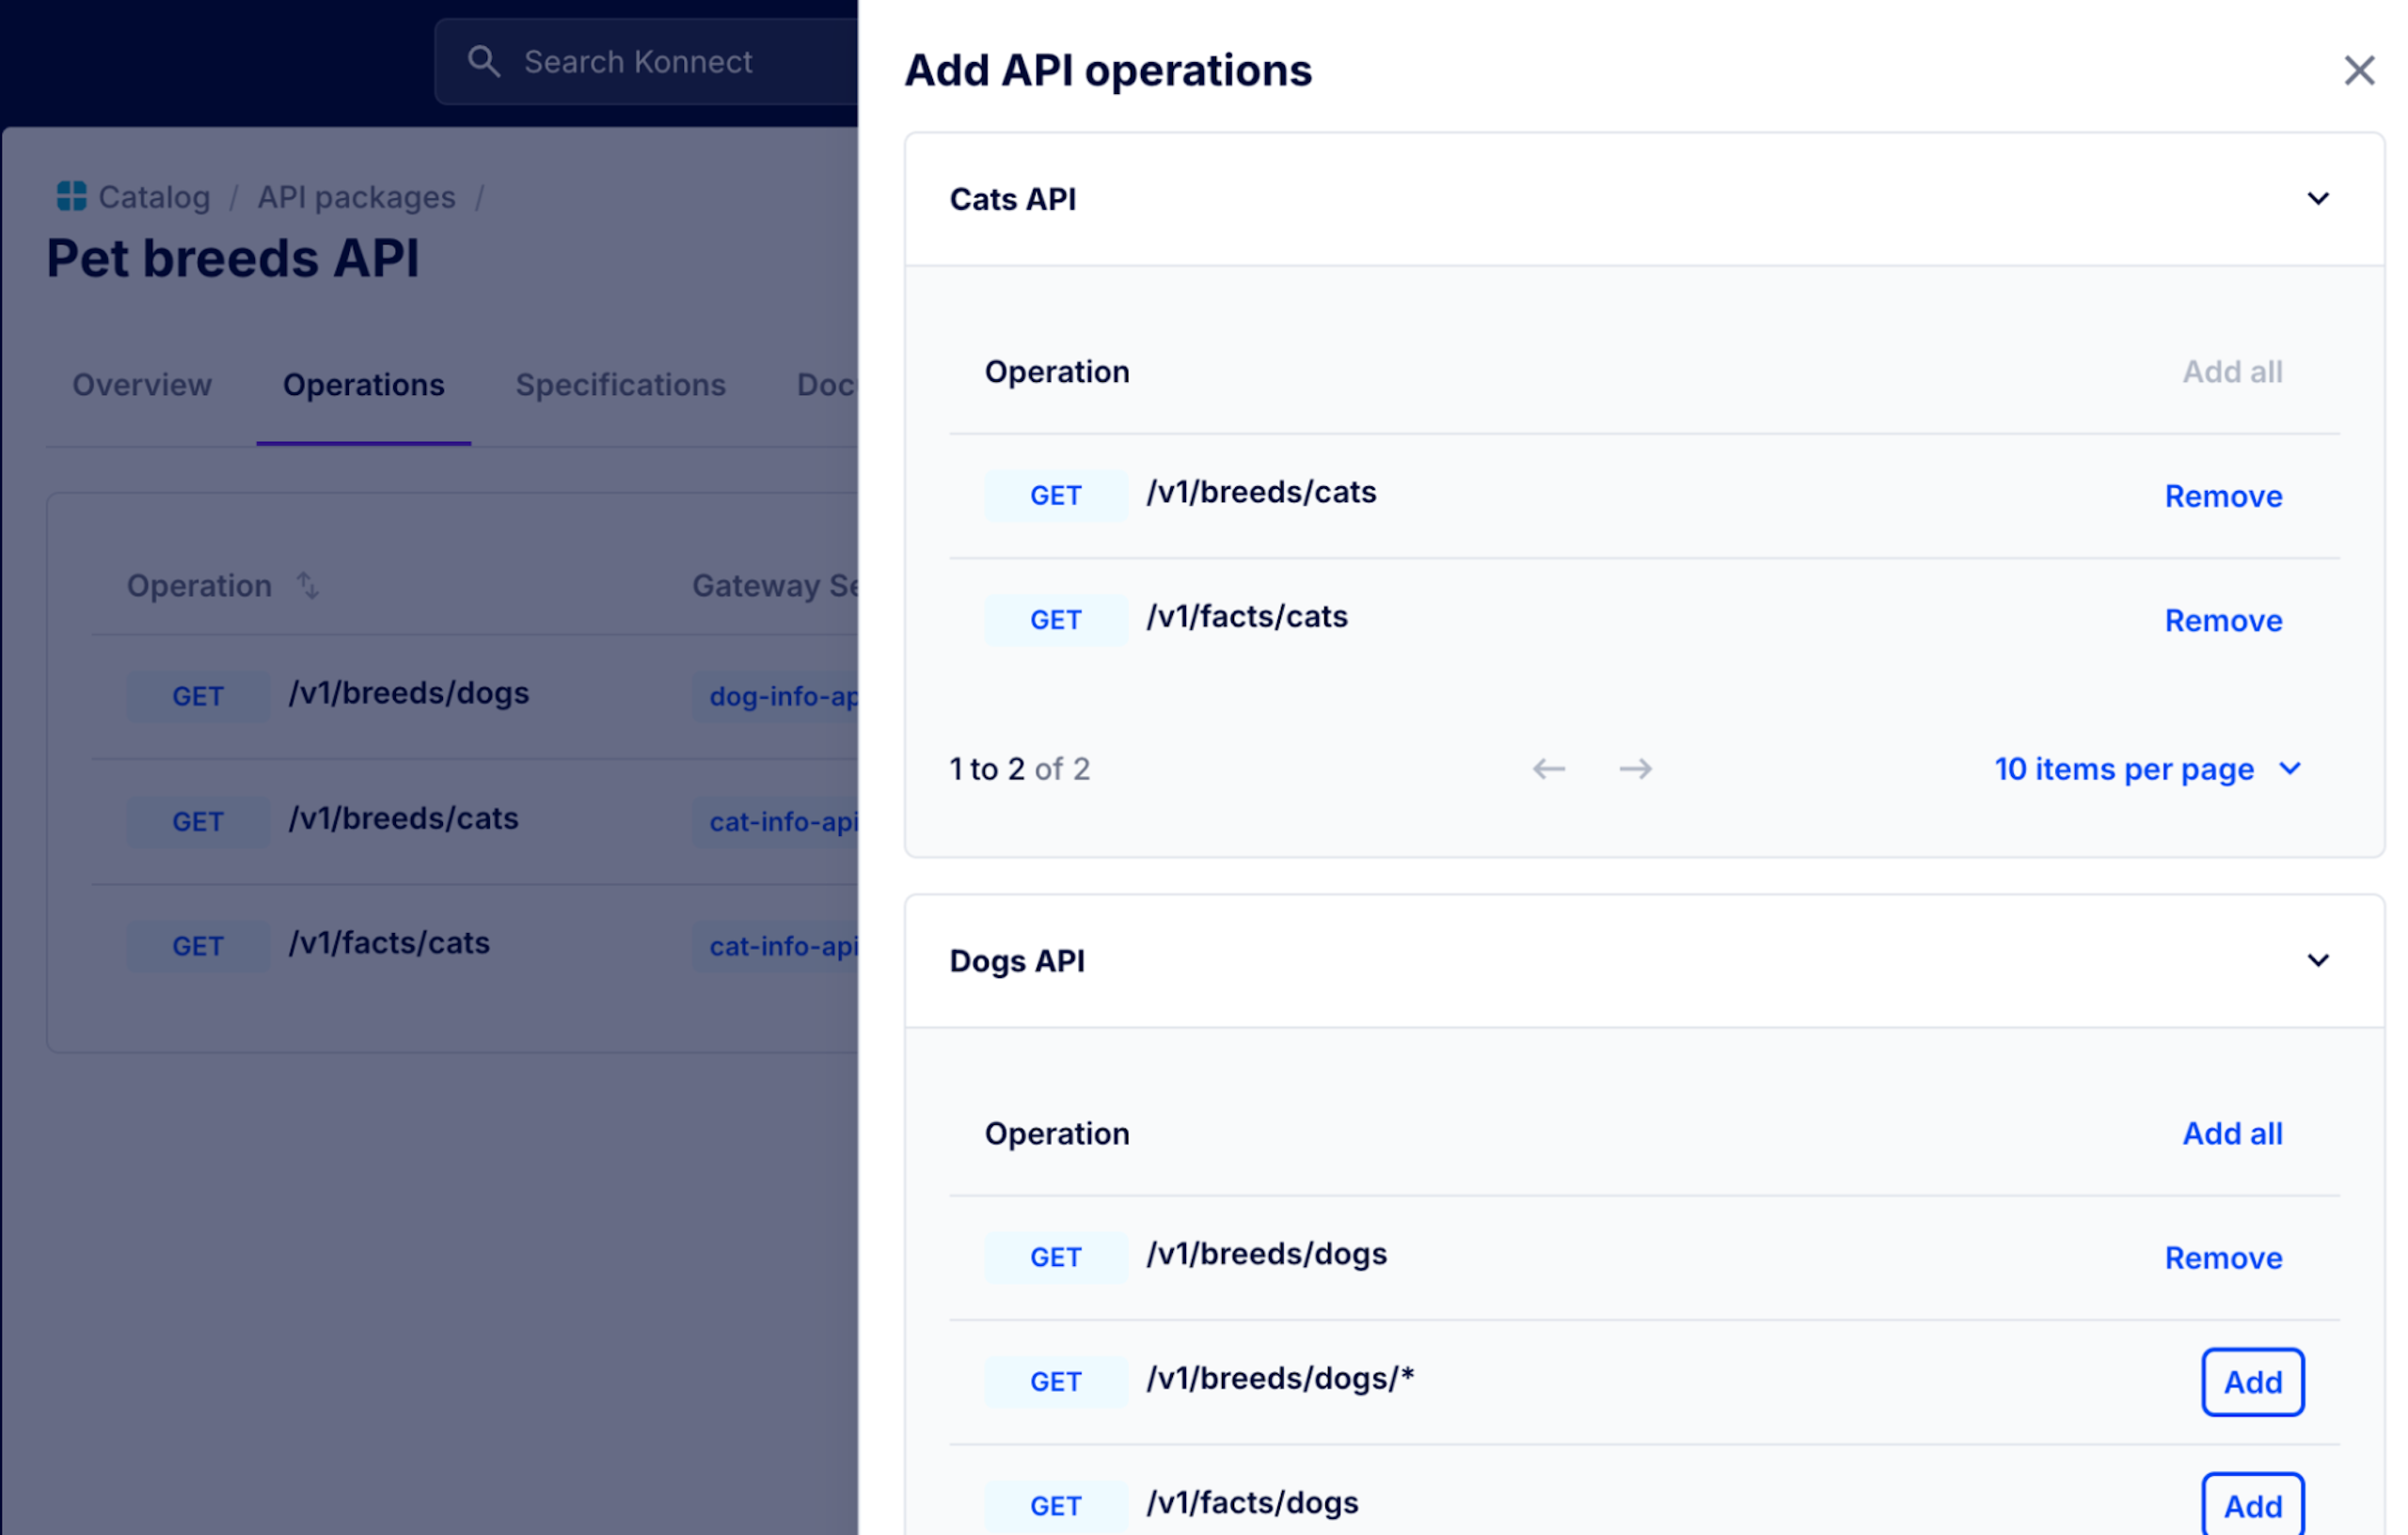This screenshot has height=1535, width=2408.
Task: Collapse the Cats API section chevron
Action: 2317,199
